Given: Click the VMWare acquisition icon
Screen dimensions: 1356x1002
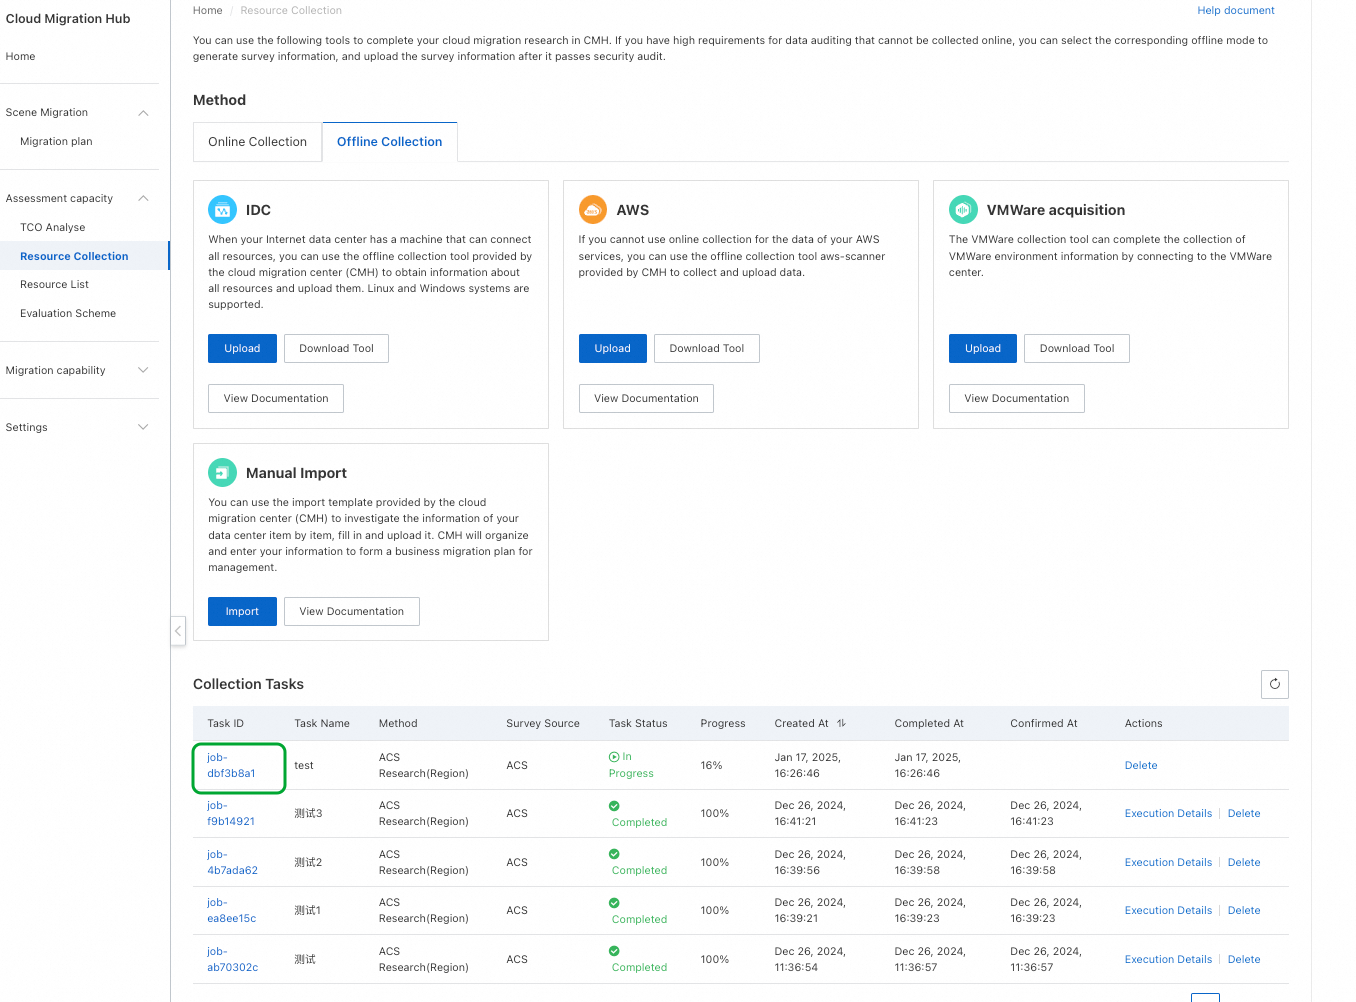Looking at the screenshot, I should [x=963, y=210].
